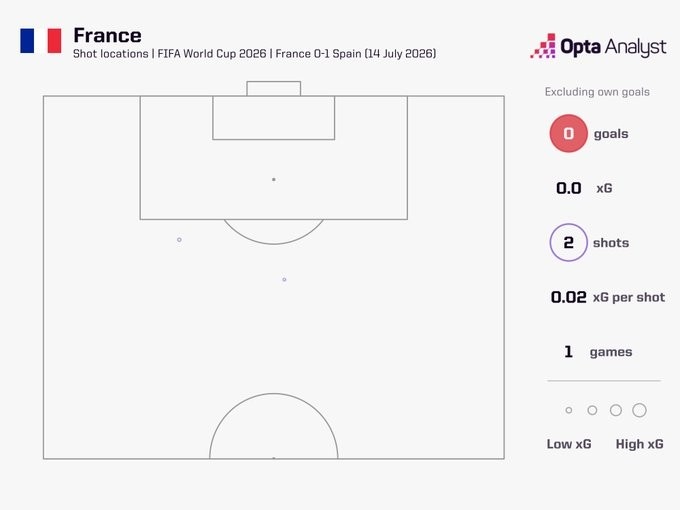Click the smallest Low xG legend circle

(x=569, y=410)
